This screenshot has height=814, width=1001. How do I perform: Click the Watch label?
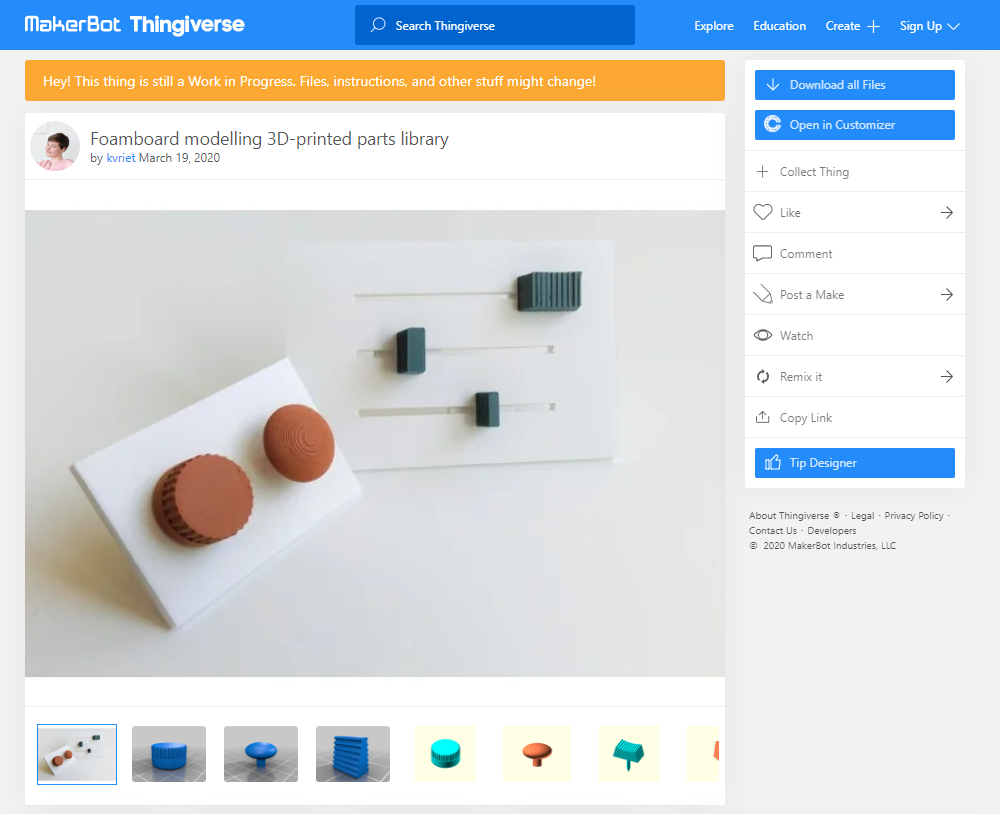point(796,336)
